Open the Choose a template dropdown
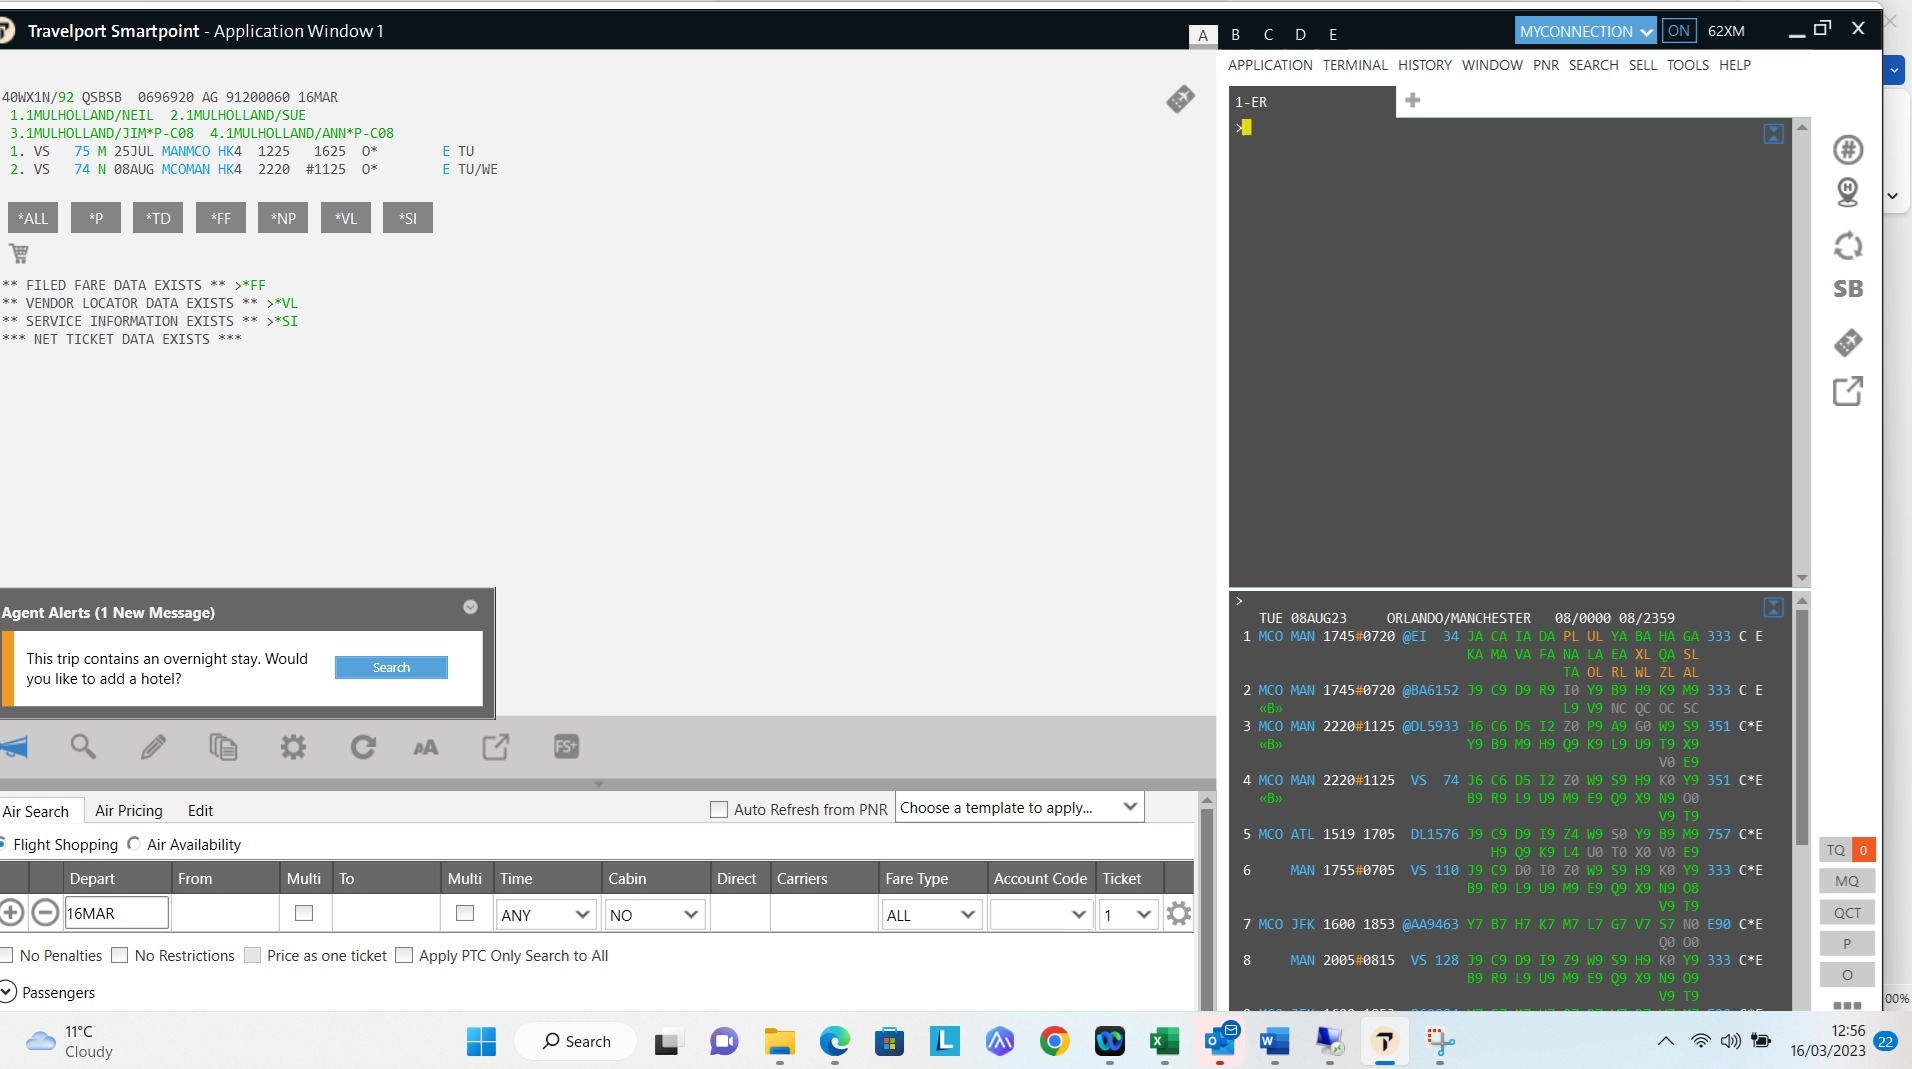1912x1069 pixels. [1019, 808]
